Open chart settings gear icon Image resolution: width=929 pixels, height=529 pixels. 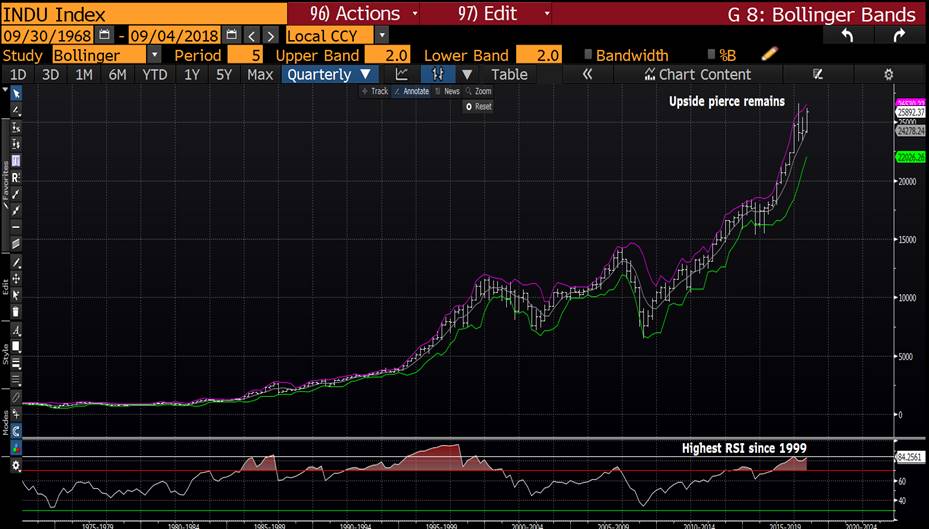888,74
